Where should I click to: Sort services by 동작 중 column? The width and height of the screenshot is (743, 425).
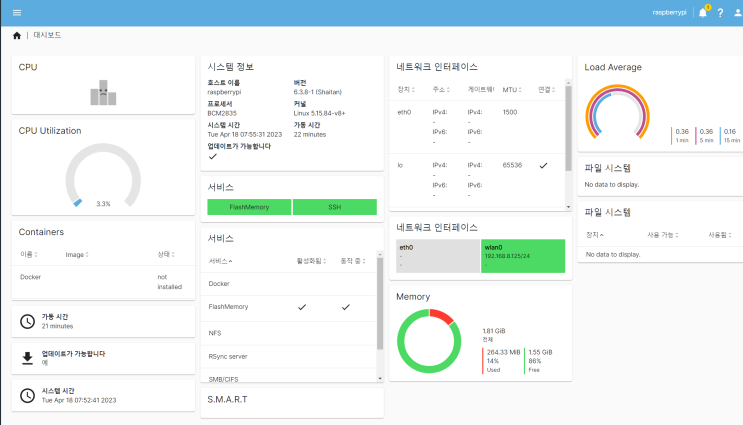click(353, 261)
